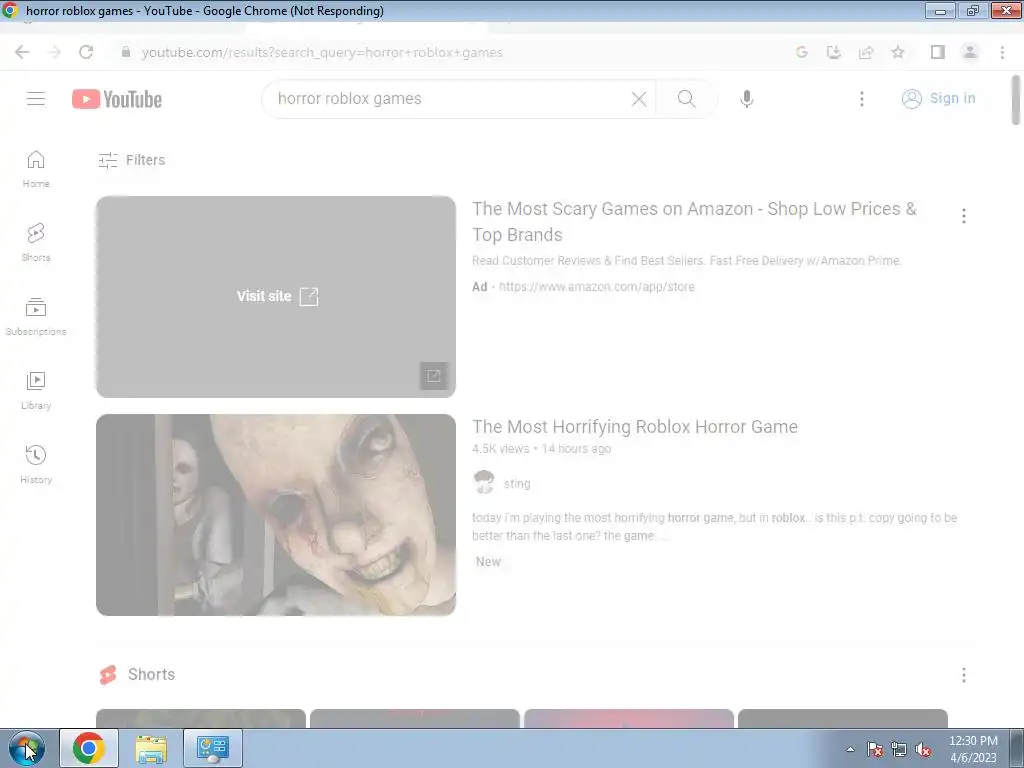Open the Filters option
This screenshot has height=768, width=1024.
[131, 160]
